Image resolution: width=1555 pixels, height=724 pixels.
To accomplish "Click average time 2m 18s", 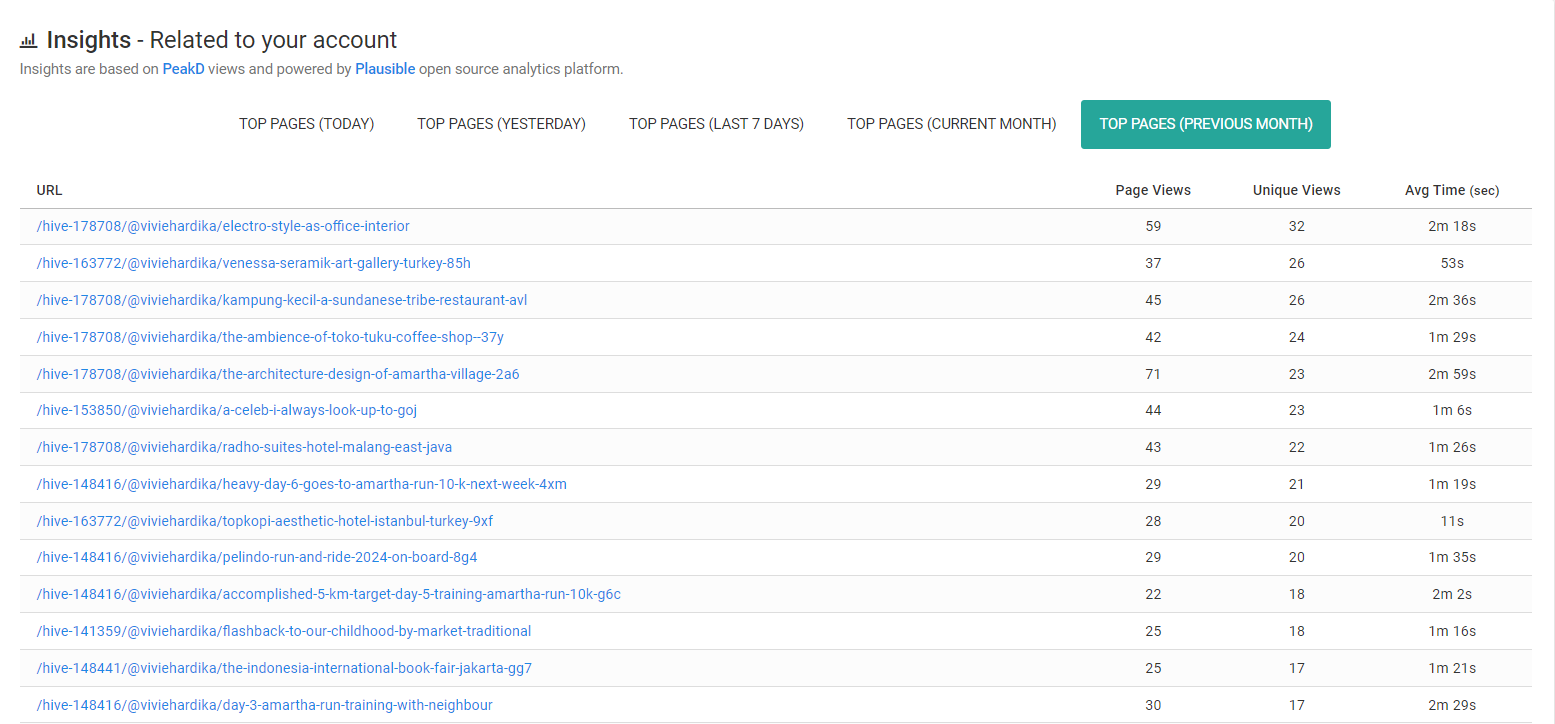I will [1452, 226].
